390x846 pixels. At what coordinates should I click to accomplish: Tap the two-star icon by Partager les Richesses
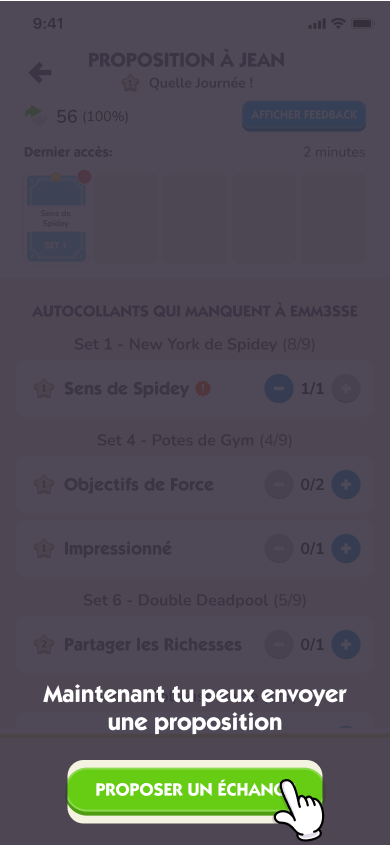tap(44, 644)
